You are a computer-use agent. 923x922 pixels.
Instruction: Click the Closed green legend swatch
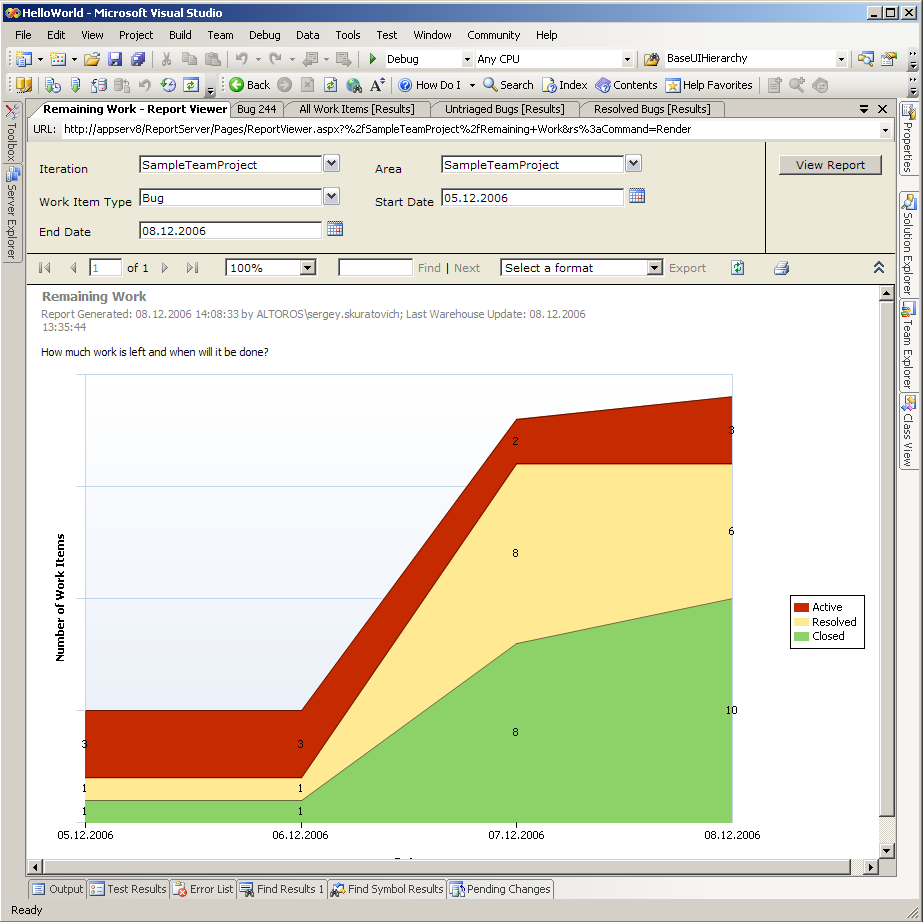(801, 636)
